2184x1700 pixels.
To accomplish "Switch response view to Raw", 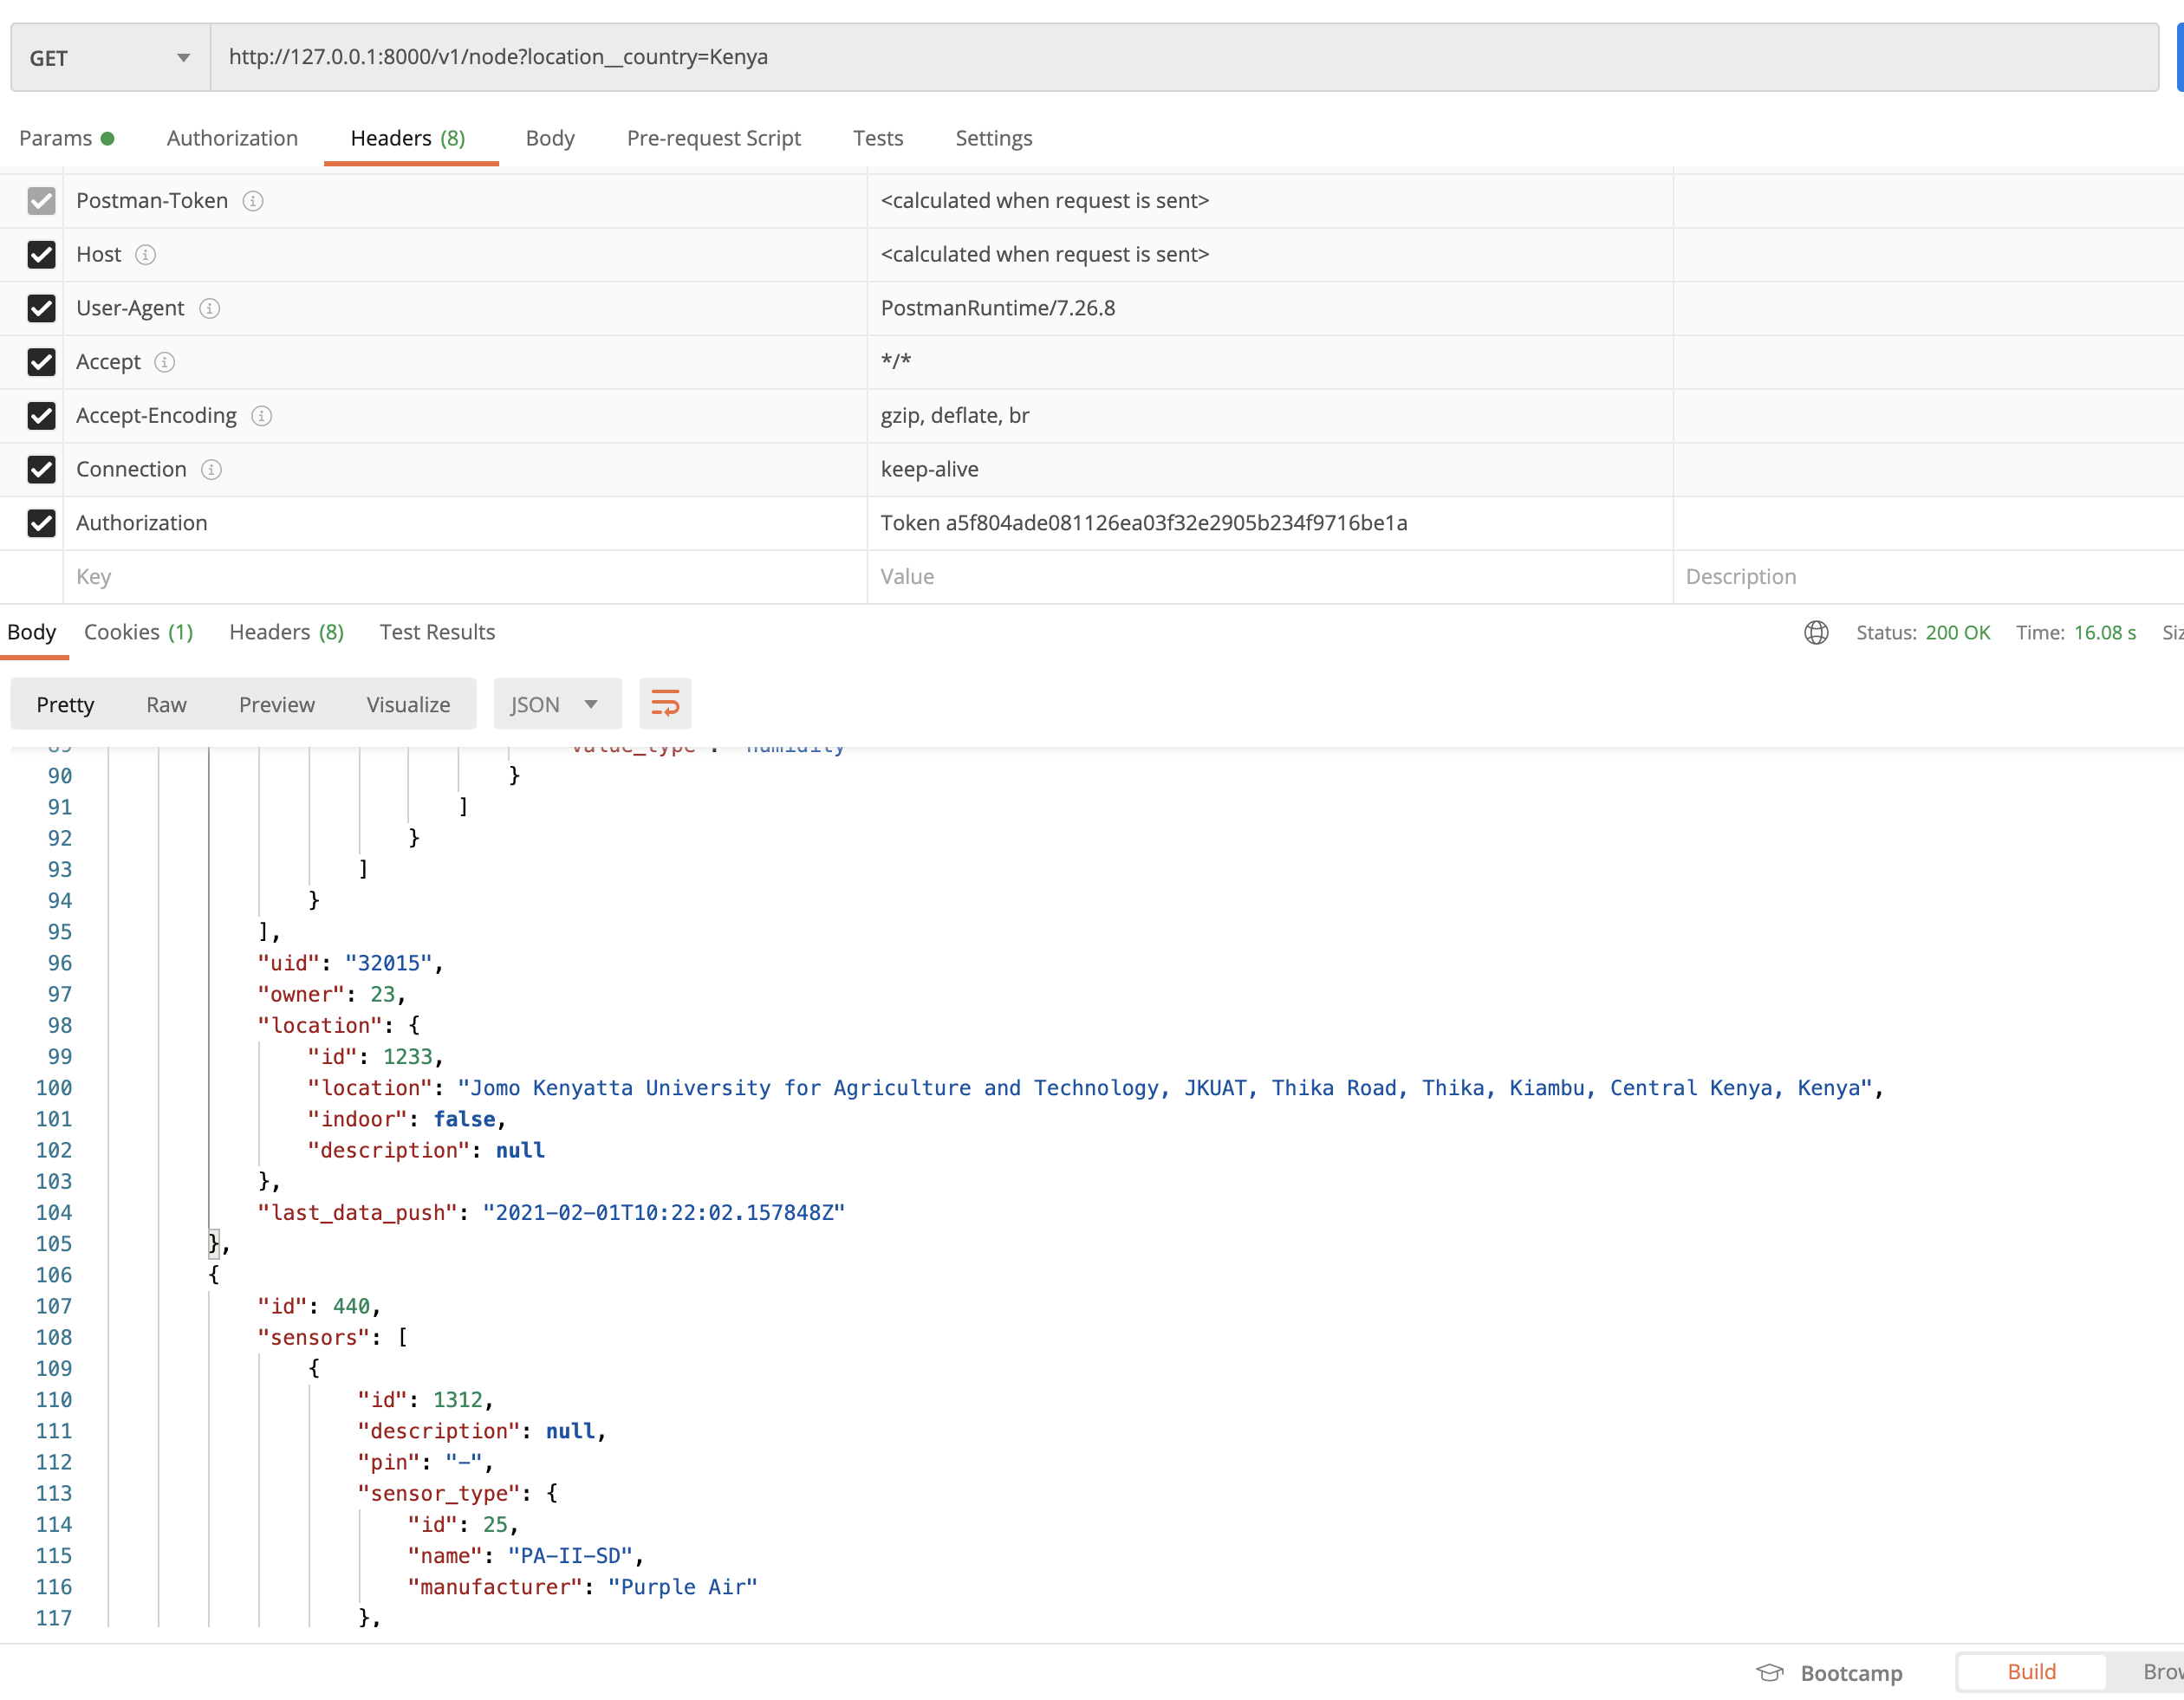I will pyautogui.click(x=166, y=705).
